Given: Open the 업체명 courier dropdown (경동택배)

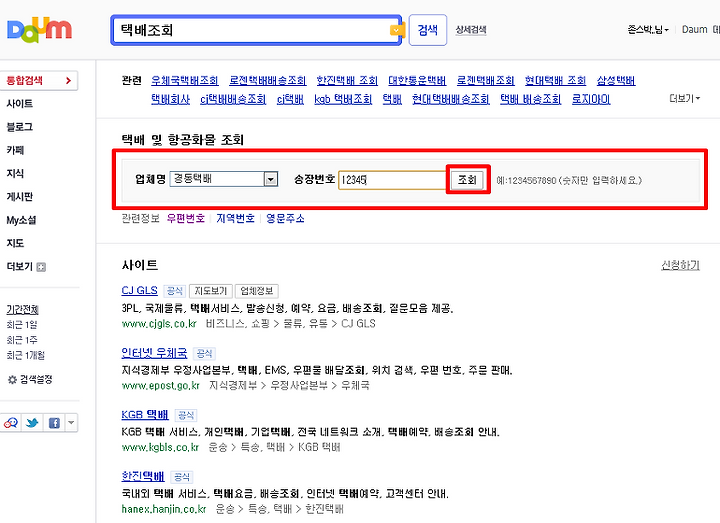Looking at the screenshot, I should click(x=224, y=179).
